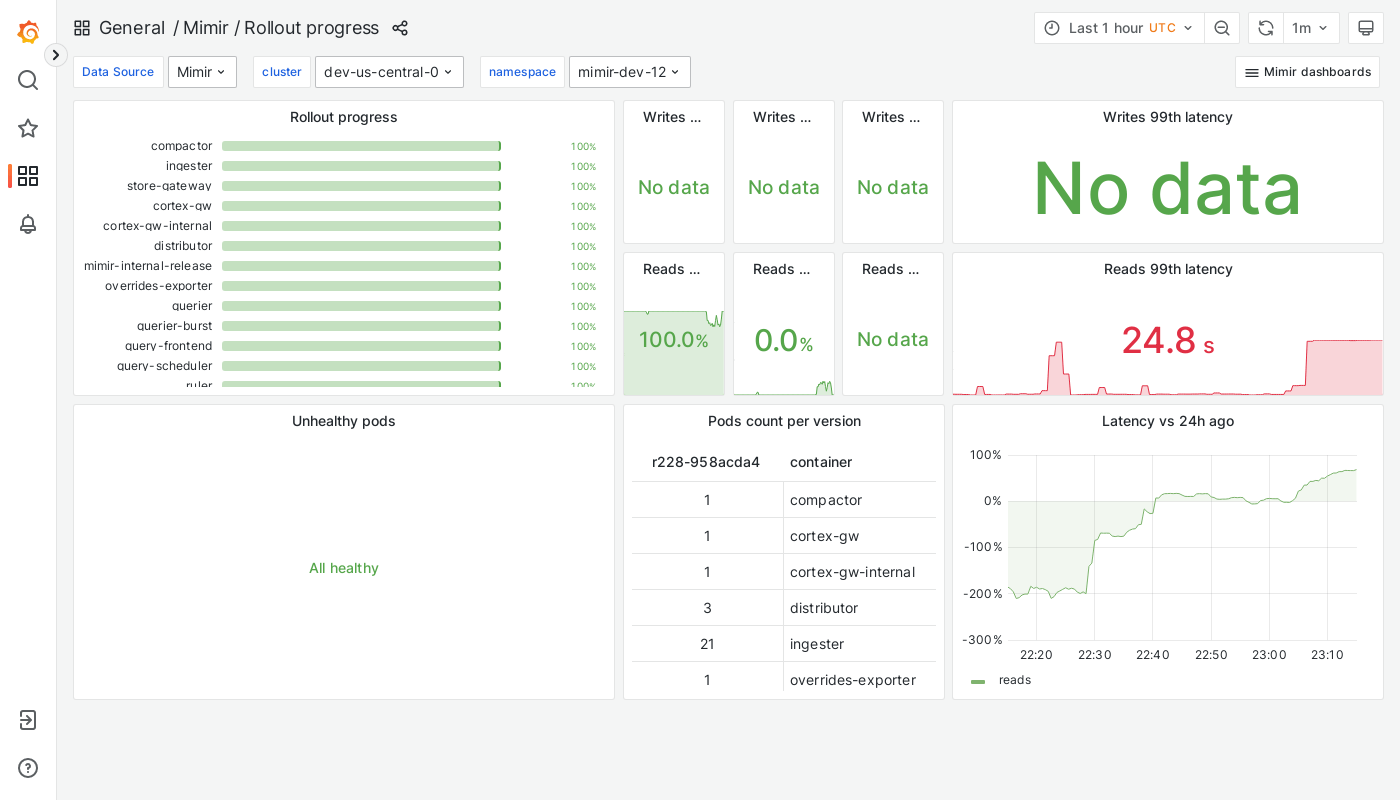Open the Alerting bell section

click(x=28, y=224)
